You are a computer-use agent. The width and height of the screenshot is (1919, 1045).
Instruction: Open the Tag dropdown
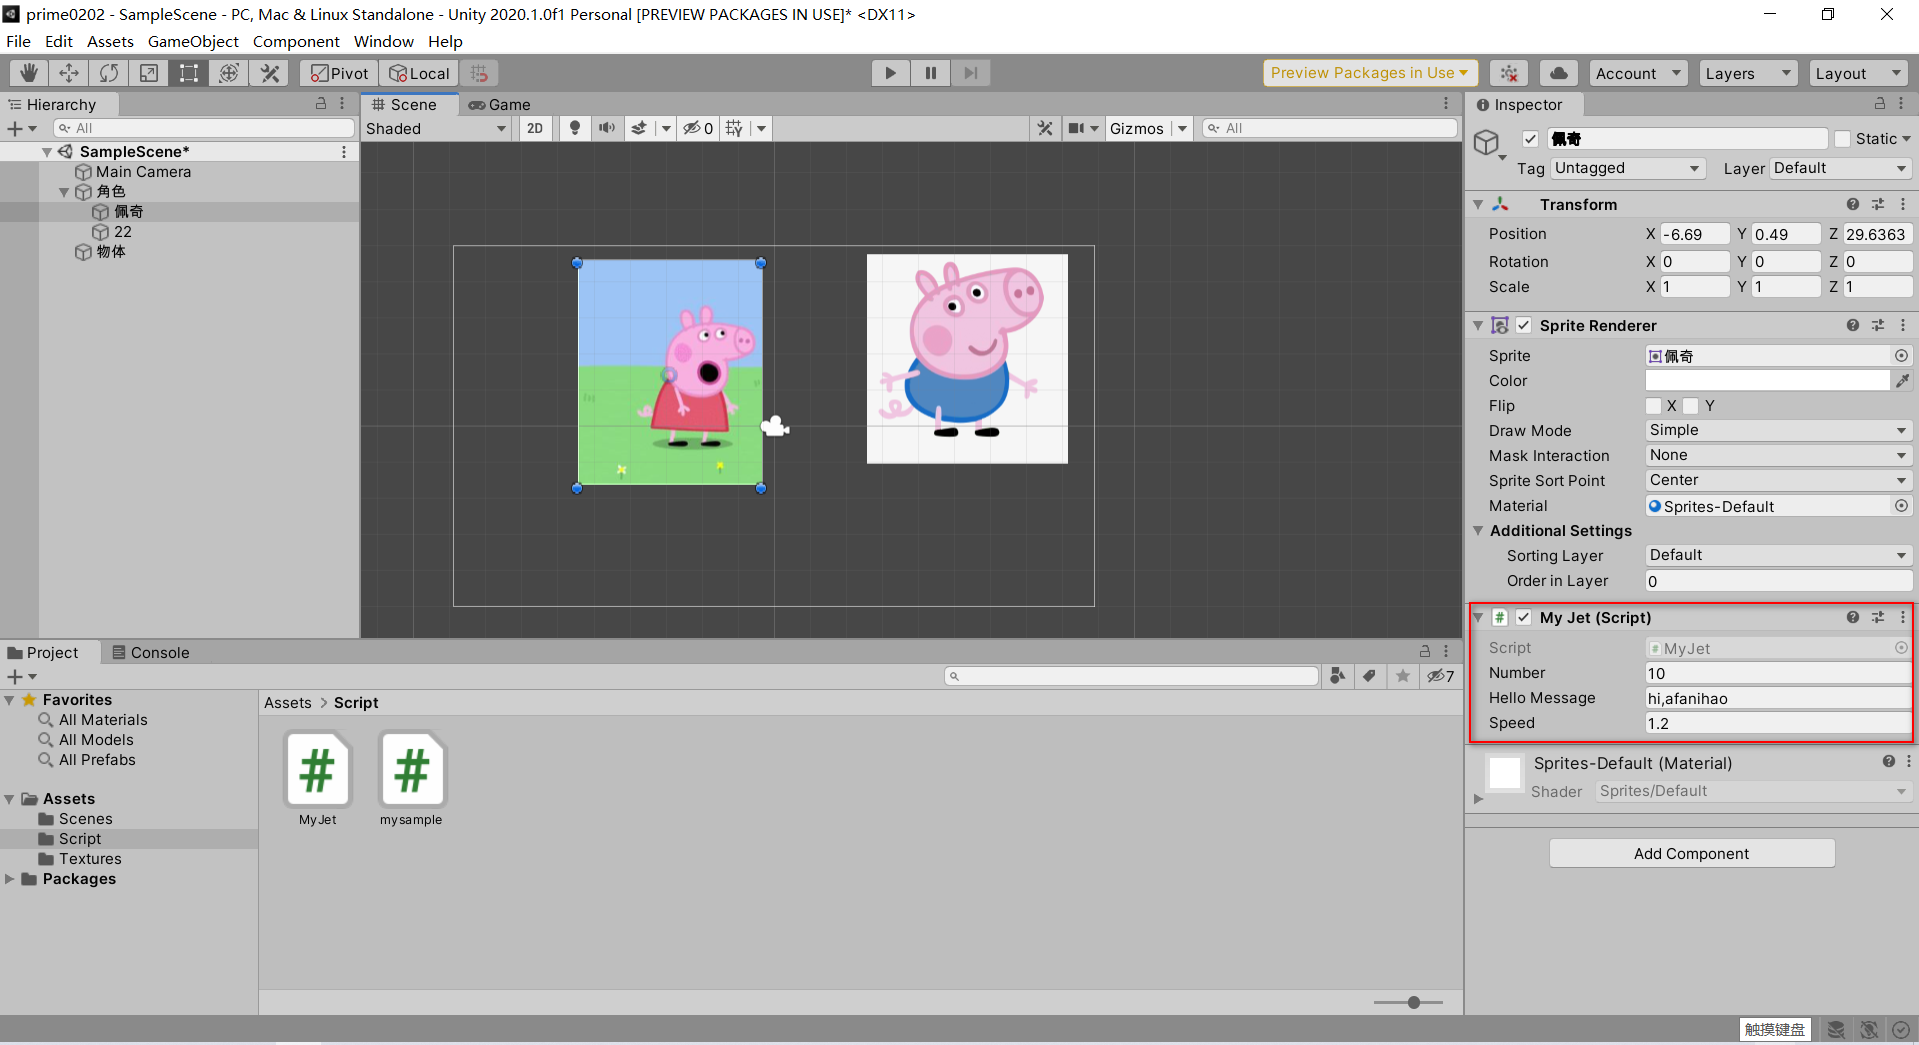coord(1627,168)
